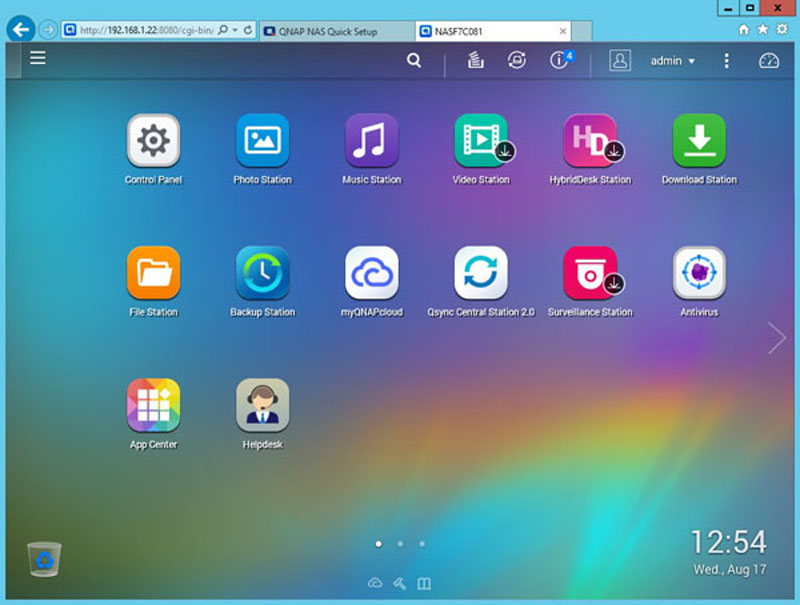This screenshot has width=800, height=605.
Task: Open the hamburger main menu
Action: [x=38, y=58]
